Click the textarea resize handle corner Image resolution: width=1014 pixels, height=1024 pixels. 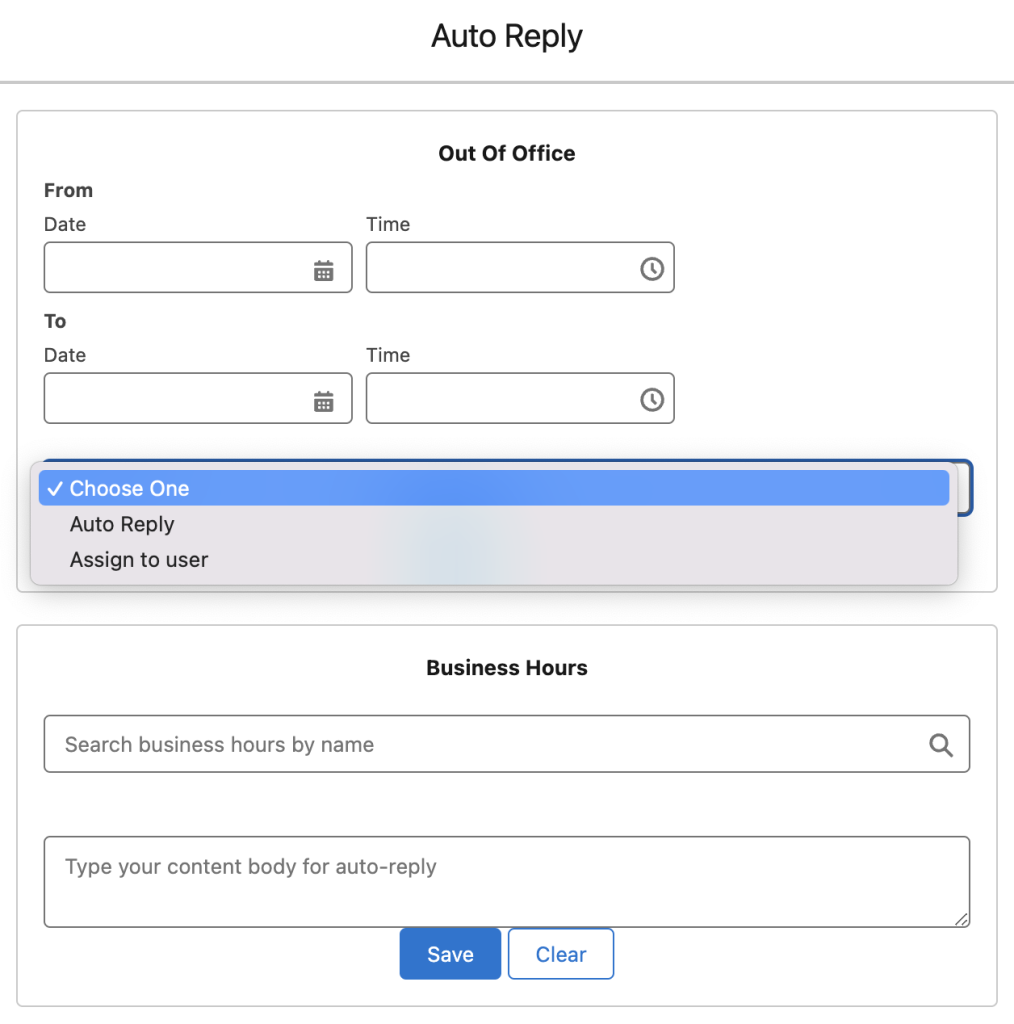(x=962, y=920)
